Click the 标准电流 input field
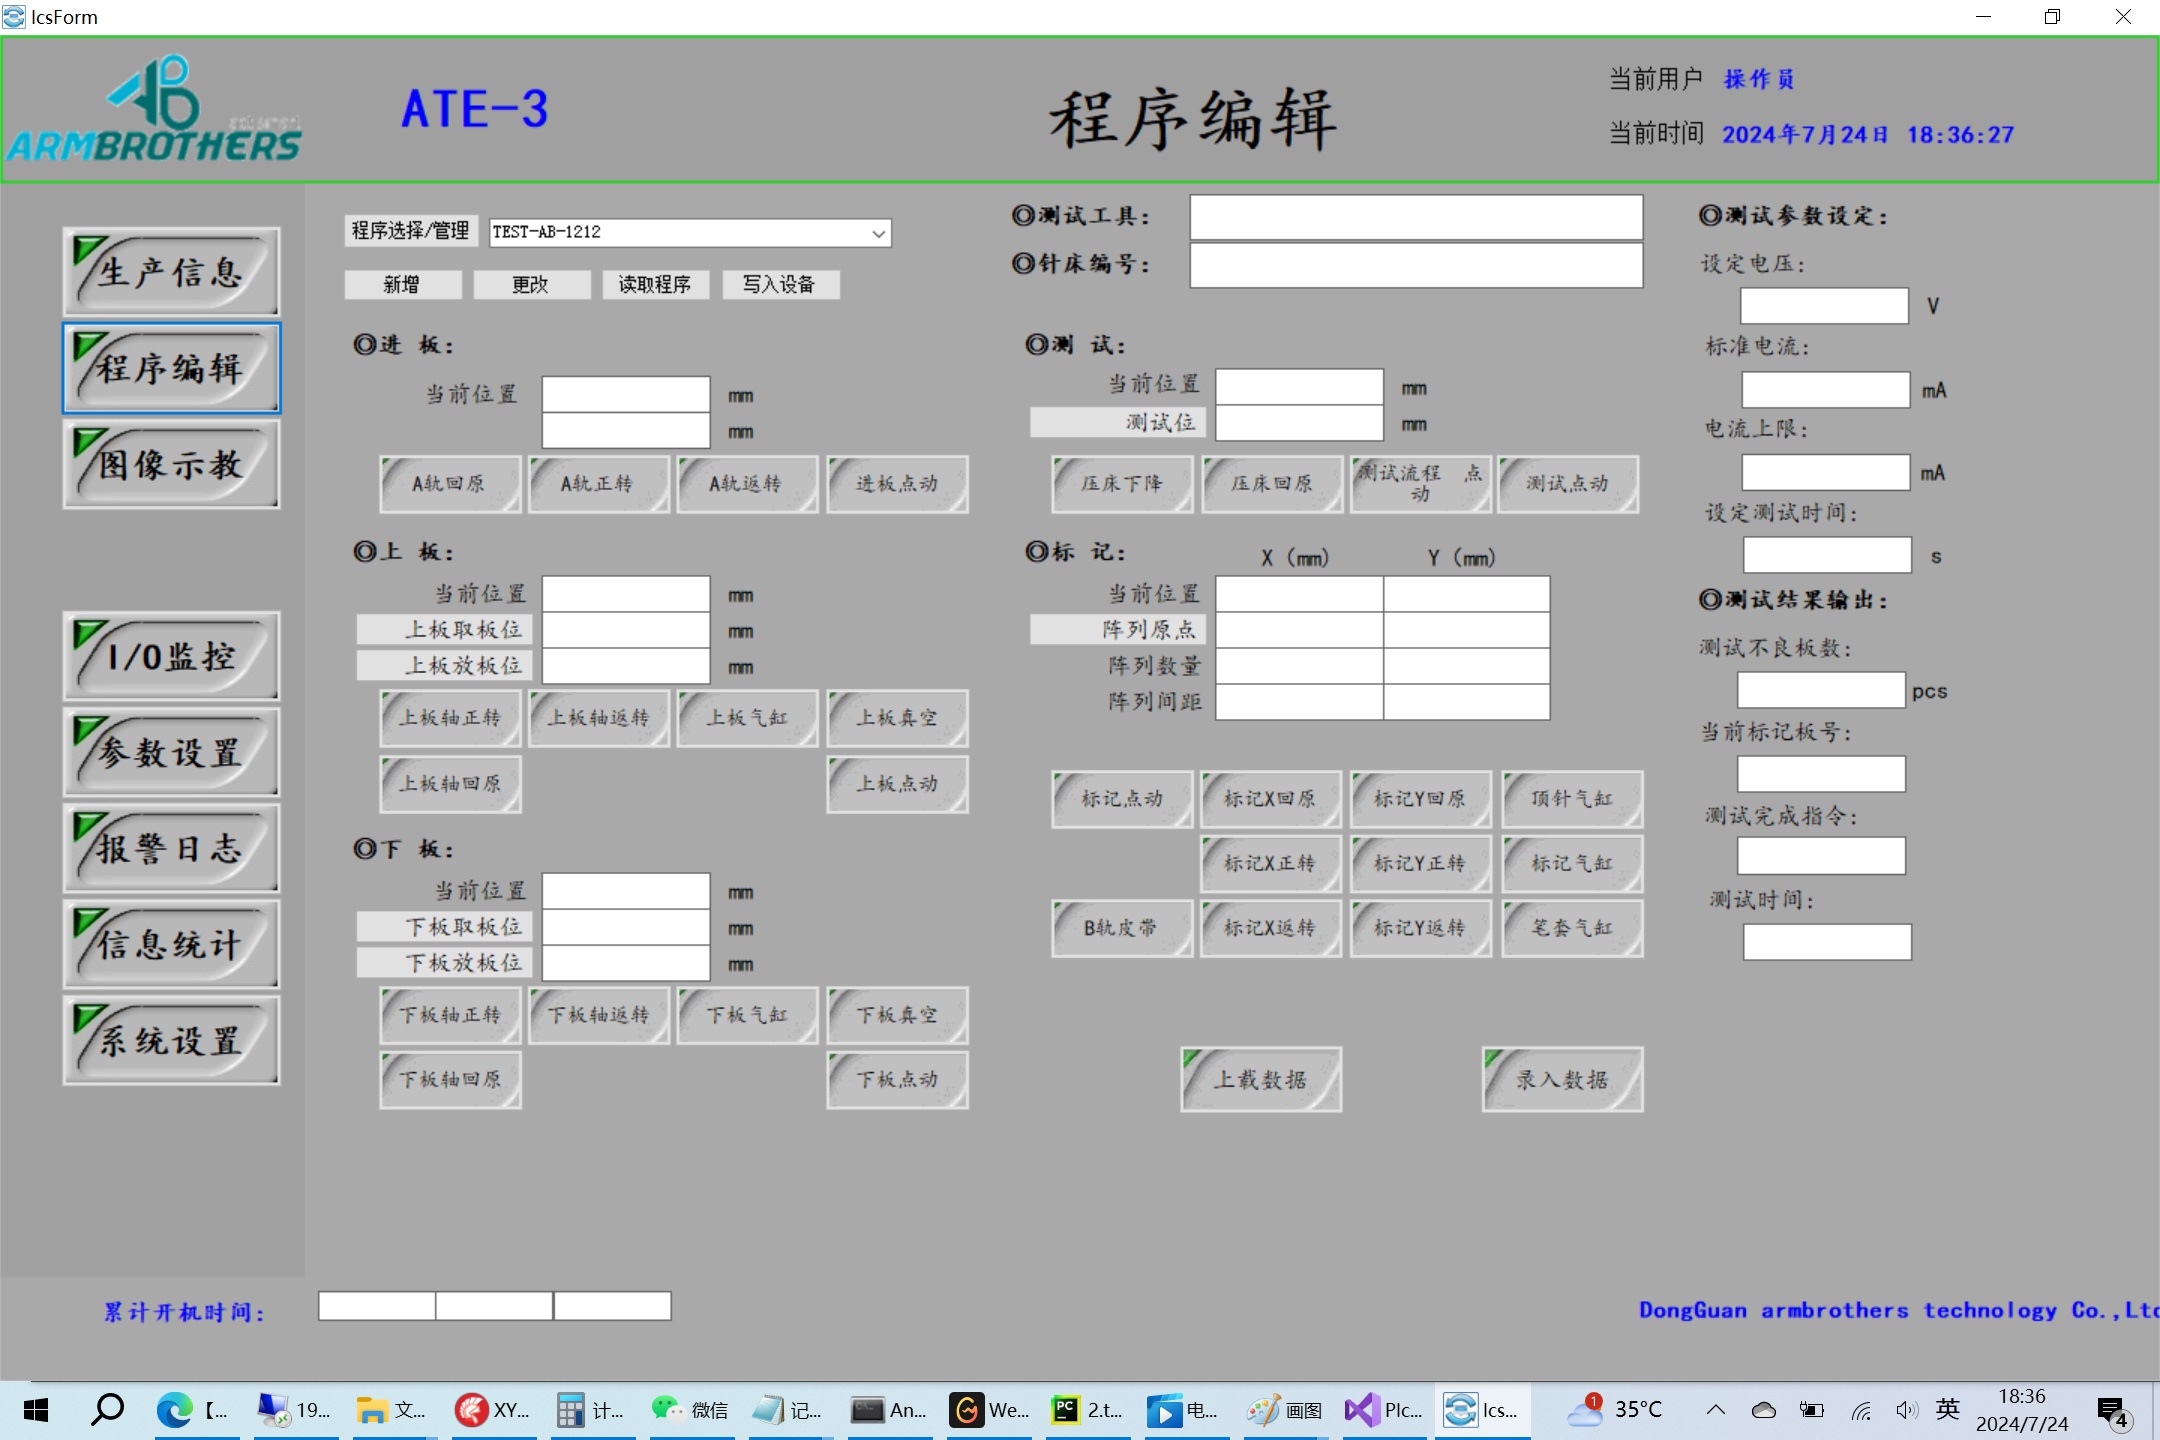 [1826, 390]
